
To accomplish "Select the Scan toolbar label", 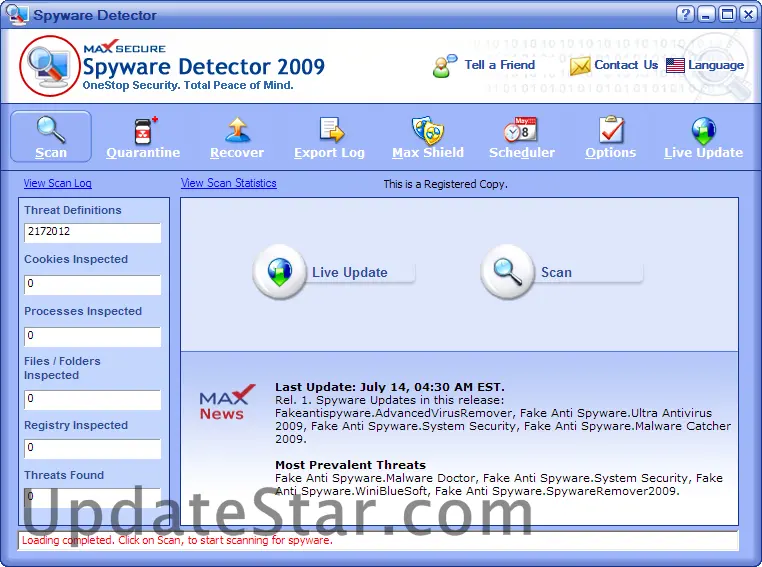I will tap(51, 153).
